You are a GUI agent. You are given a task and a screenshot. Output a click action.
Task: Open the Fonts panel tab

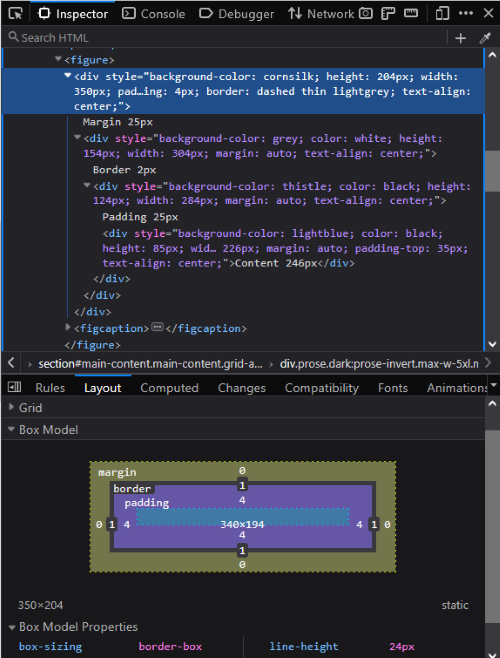click(393, 388)
